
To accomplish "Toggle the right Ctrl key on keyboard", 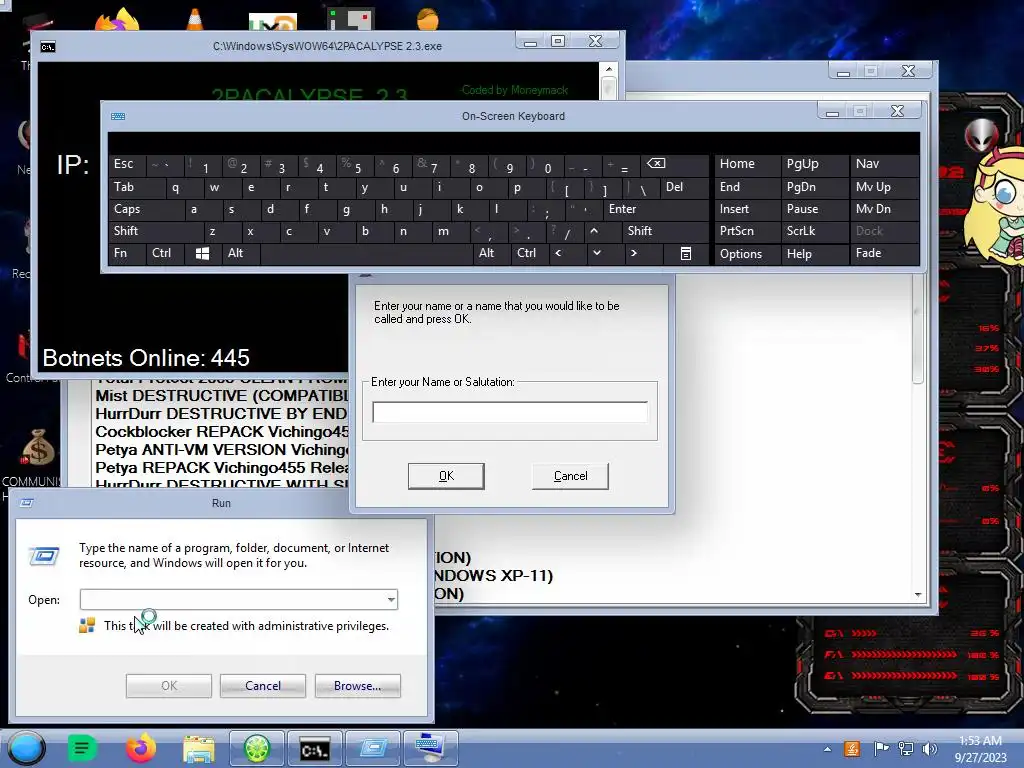I will pos(528,253).
